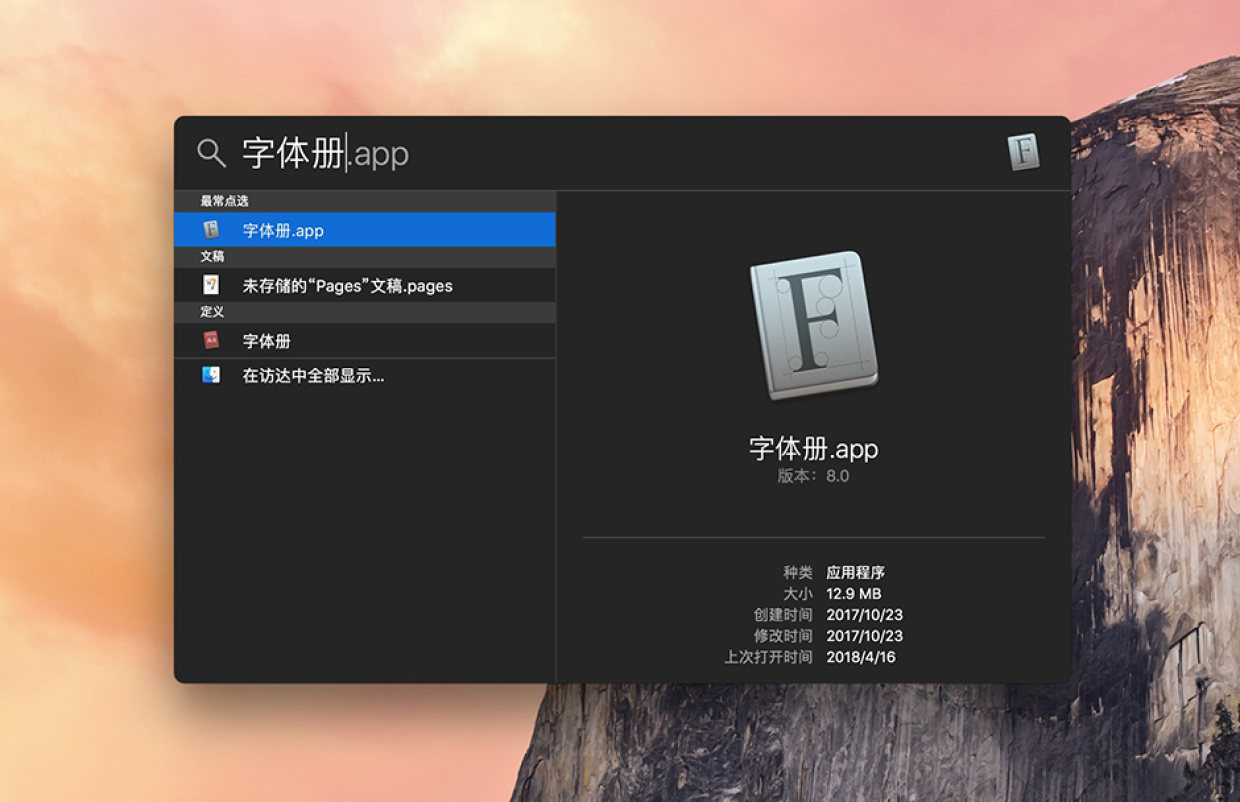
Task: Select the 字体册.app label in the top hit row
Action: click(283, 230)
